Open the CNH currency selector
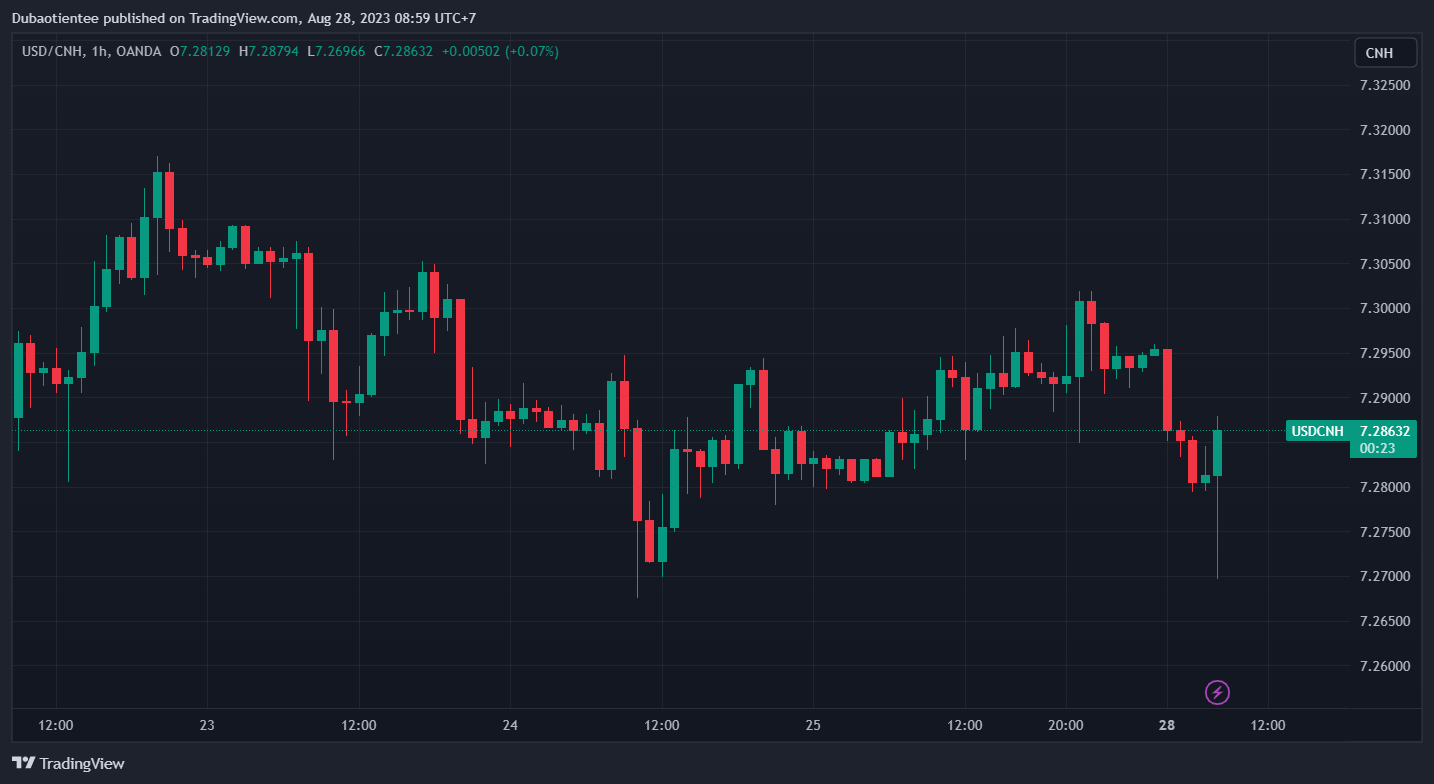 pyautogui.click(x=1385, y=52)
